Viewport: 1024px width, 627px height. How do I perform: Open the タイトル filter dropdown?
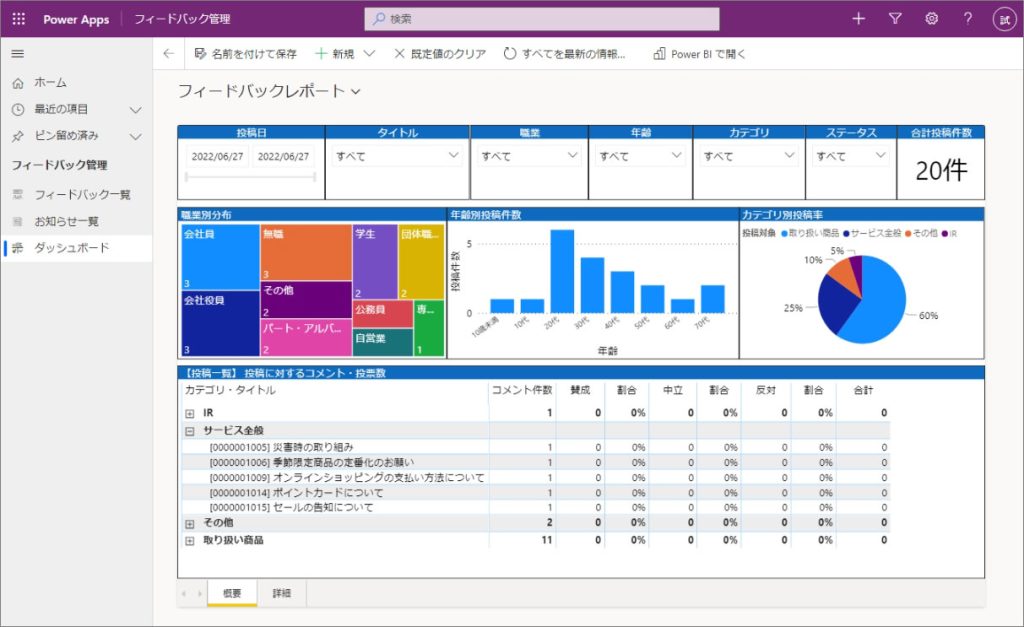pos(397,156)
